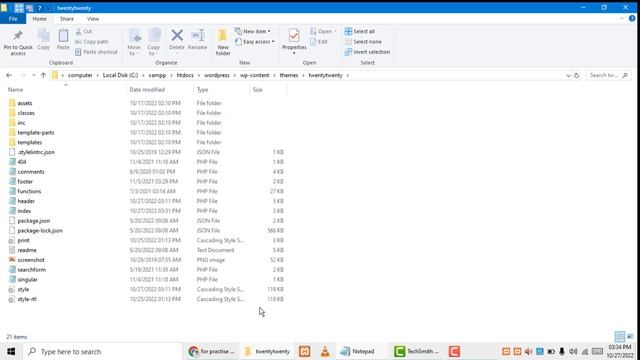This screenshot has height=360, width=640.
Task: Switch to large icons view layout
Action: pyautogui.click(x=630, y=336)
